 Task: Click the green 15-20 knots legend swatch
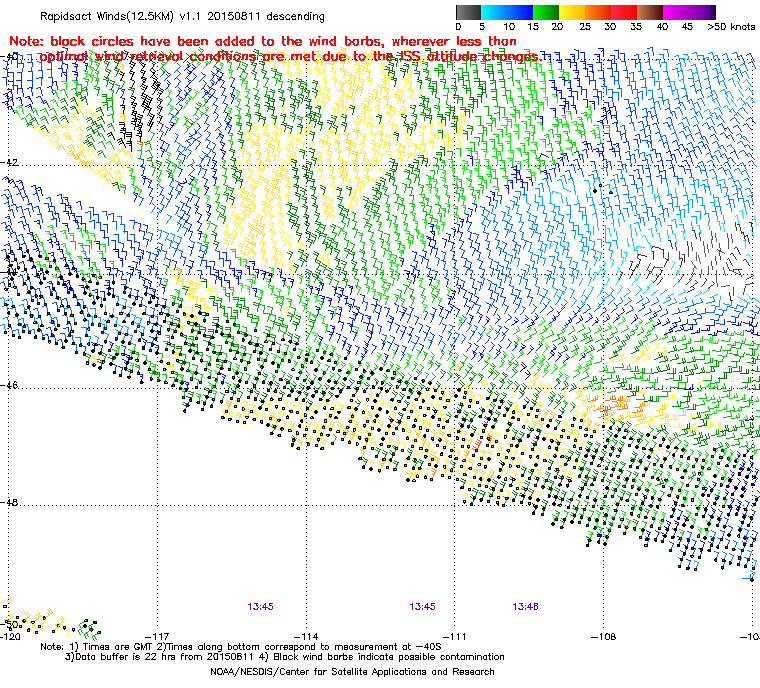(546, 12)
